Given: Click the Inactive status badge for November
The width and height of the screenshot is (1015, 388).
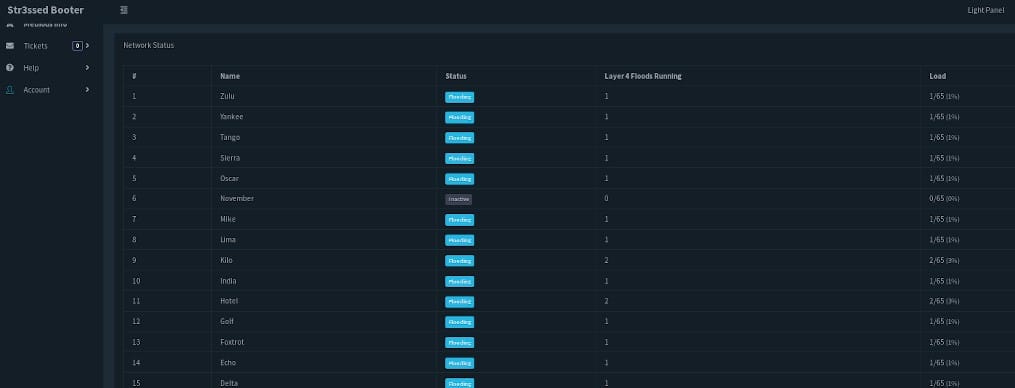Looking at the screenshot, I should click(458, 199).
